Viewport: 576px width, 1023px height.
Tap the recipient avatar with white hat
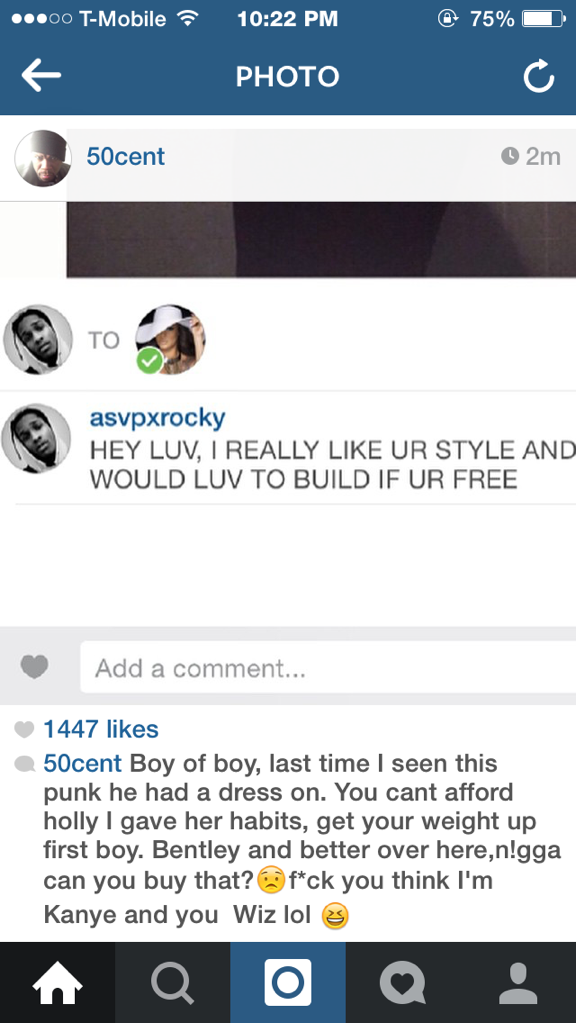170,339
